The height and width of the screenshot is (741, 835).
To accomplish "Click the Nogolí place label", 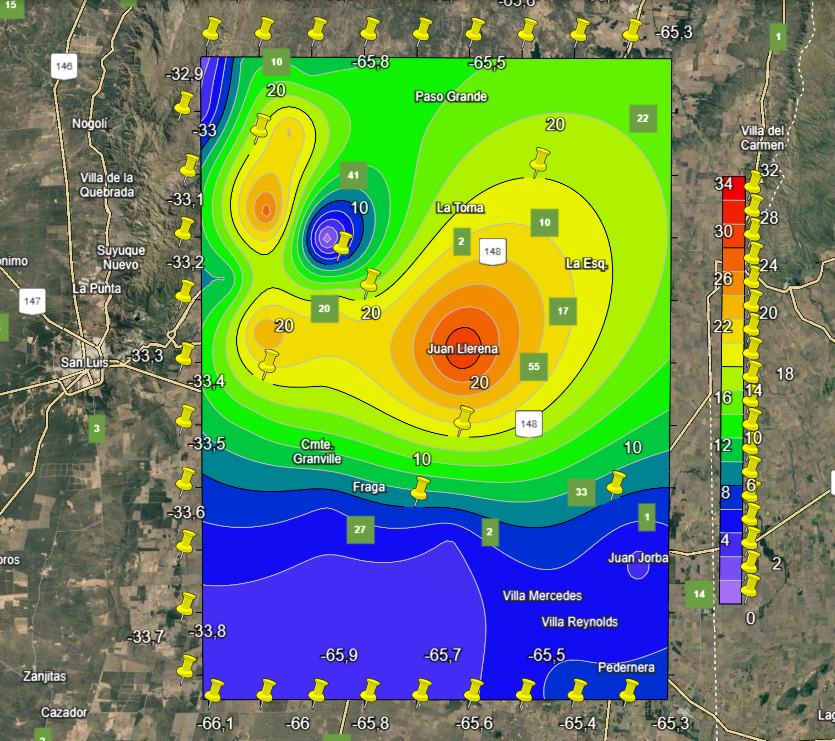I will [89, 124].
